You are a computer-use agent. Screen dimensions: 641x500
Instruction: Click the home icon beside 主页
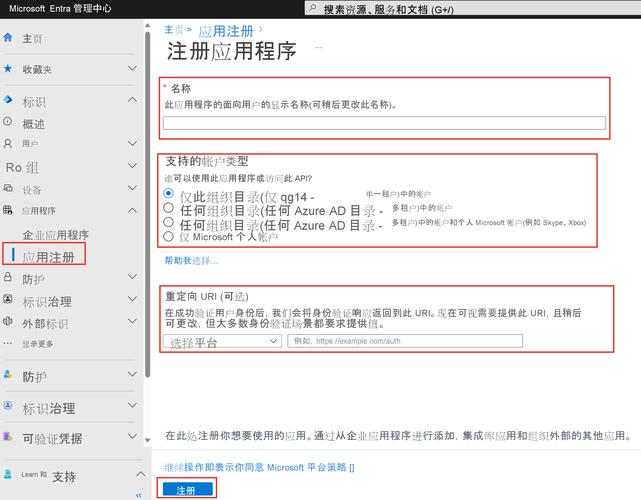[x=7, y=38]
